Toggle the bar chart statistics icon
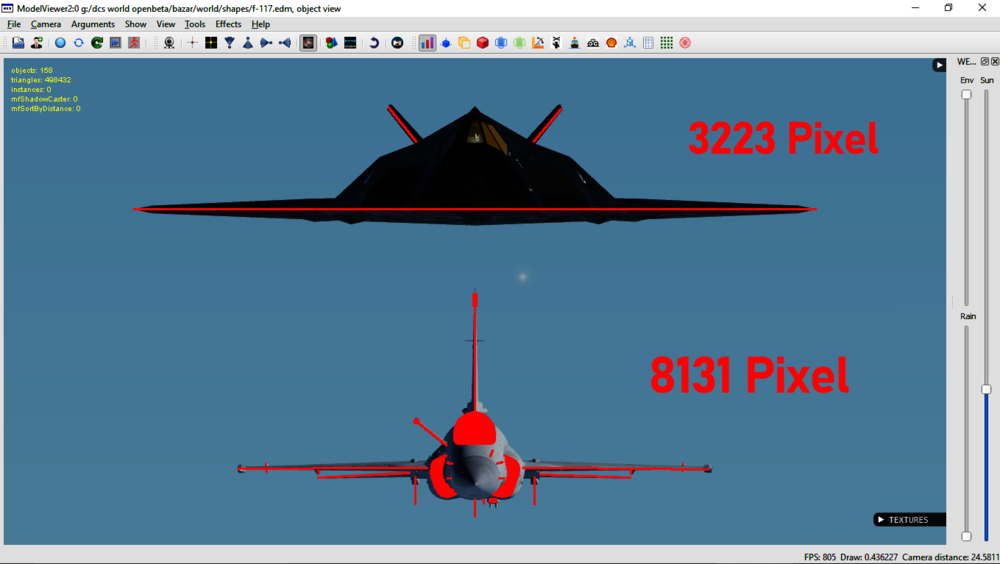 427,43
